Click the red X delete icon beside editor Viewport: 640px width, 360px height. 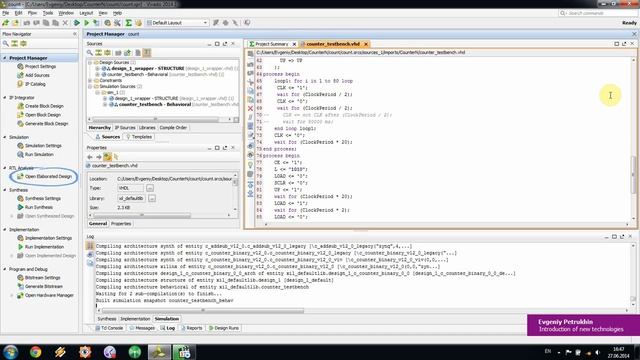(250, 109)
